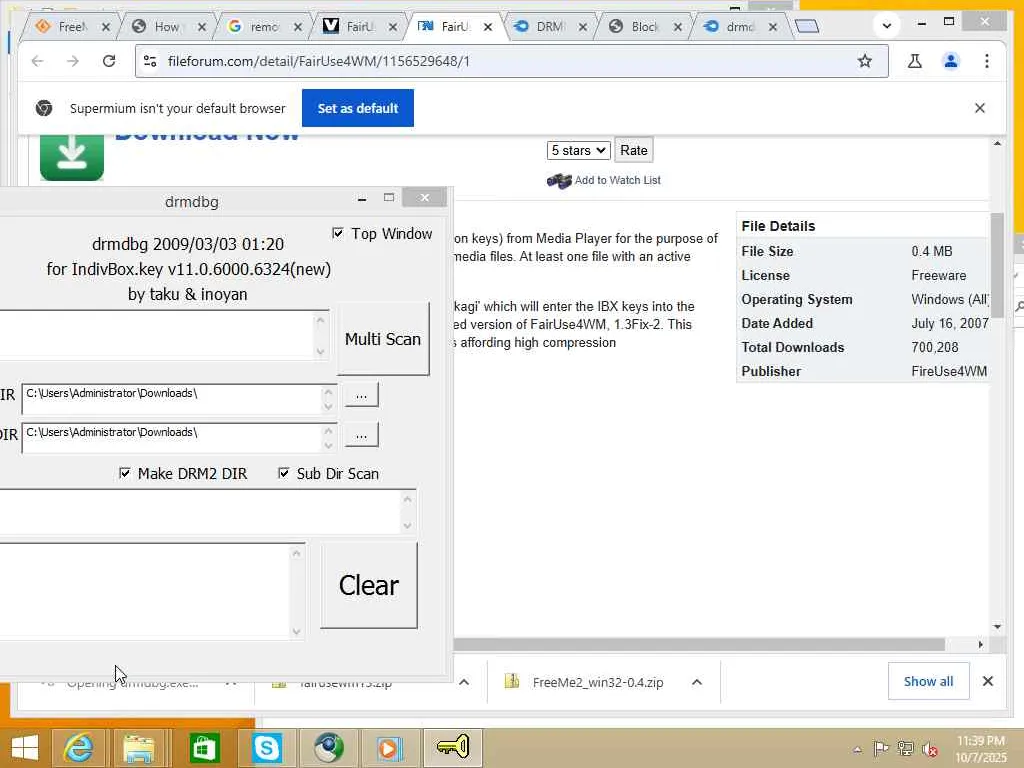Viewport: 1024px width, 768px height.
Task: Open the browser profile avatar icon
Action: coord(951,61)
